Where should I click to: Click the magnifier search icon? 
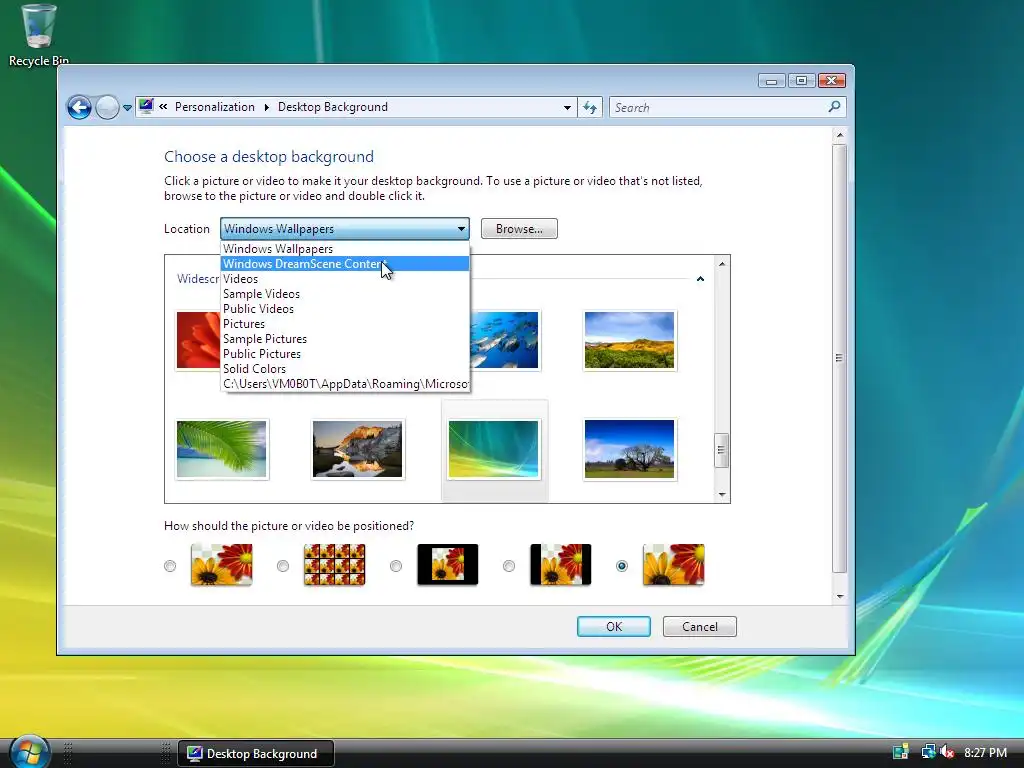[x=834, y=106]
